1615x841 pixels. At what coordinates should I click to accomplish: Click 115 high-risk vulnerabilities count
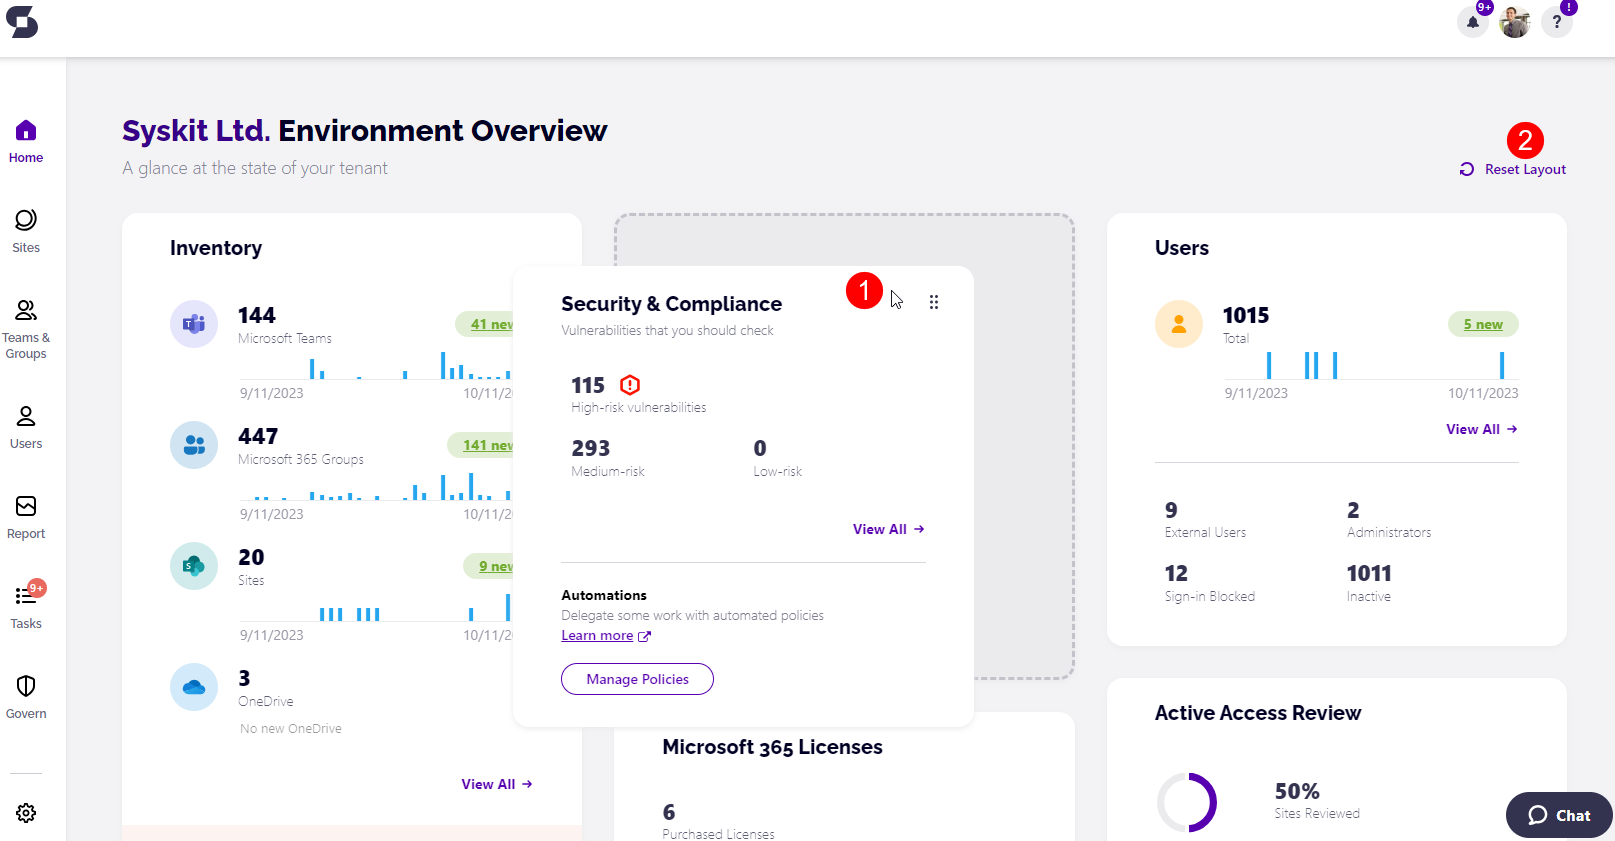pos(588,385)
